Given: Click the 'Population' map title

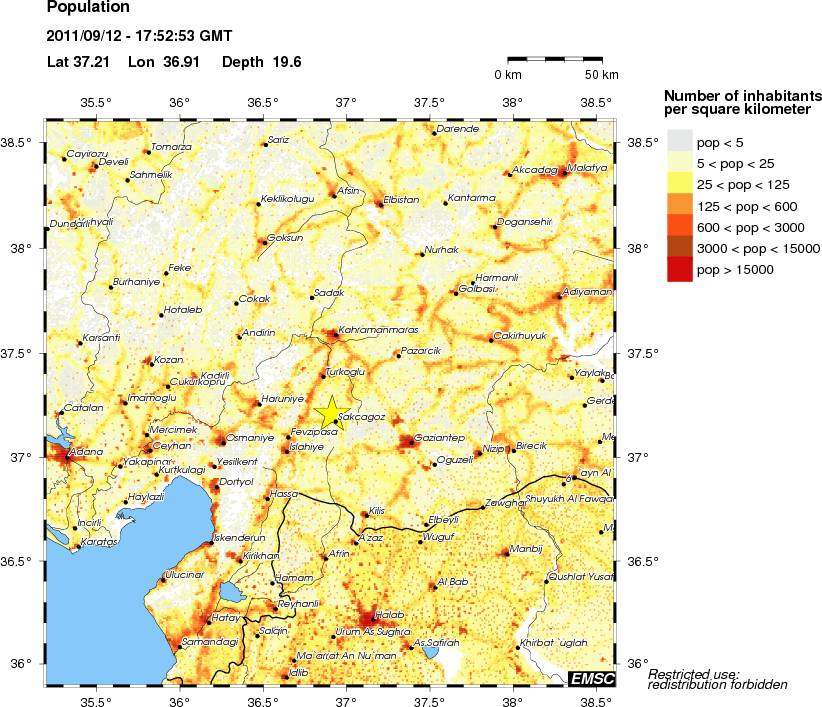Looking at the screenshot, I should click(x=88, y=11).
